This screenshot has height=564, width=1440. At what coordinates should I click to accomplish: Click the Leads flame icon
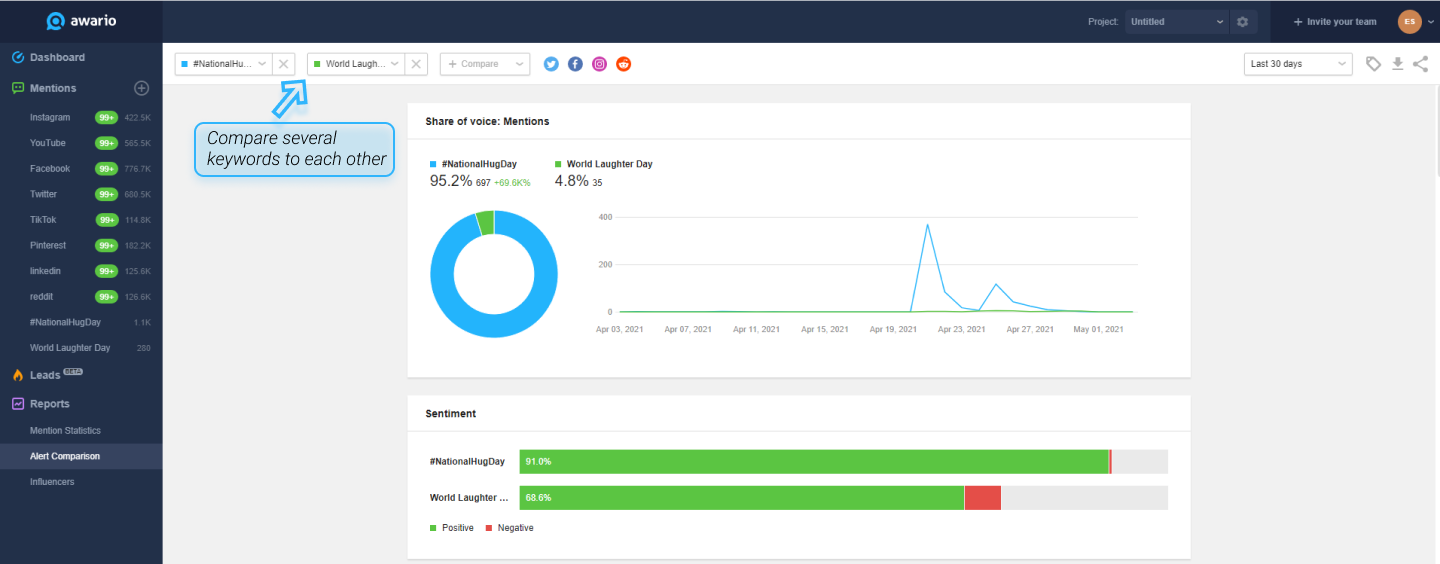click(x=18, y=375)
